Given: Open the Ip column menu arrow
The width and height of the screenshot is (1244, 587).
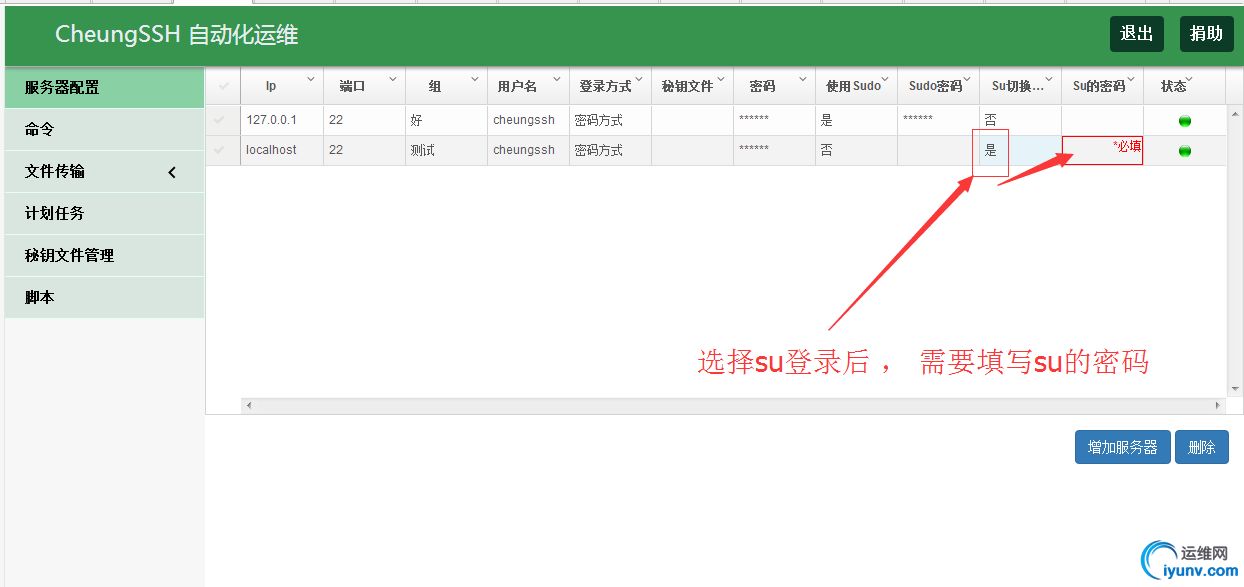Looking at the screenshot, I should pos(310,78).
